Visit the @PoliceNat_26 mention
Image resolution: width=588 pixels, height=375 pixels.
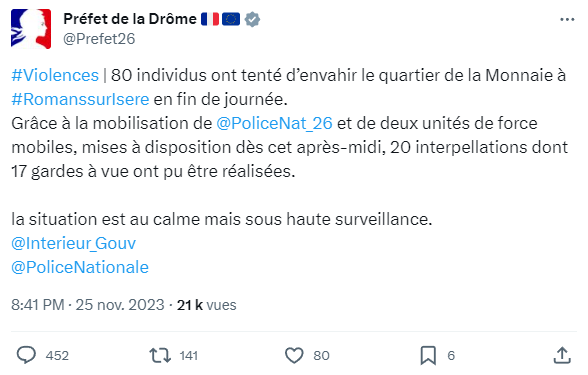tap(274, 123)
